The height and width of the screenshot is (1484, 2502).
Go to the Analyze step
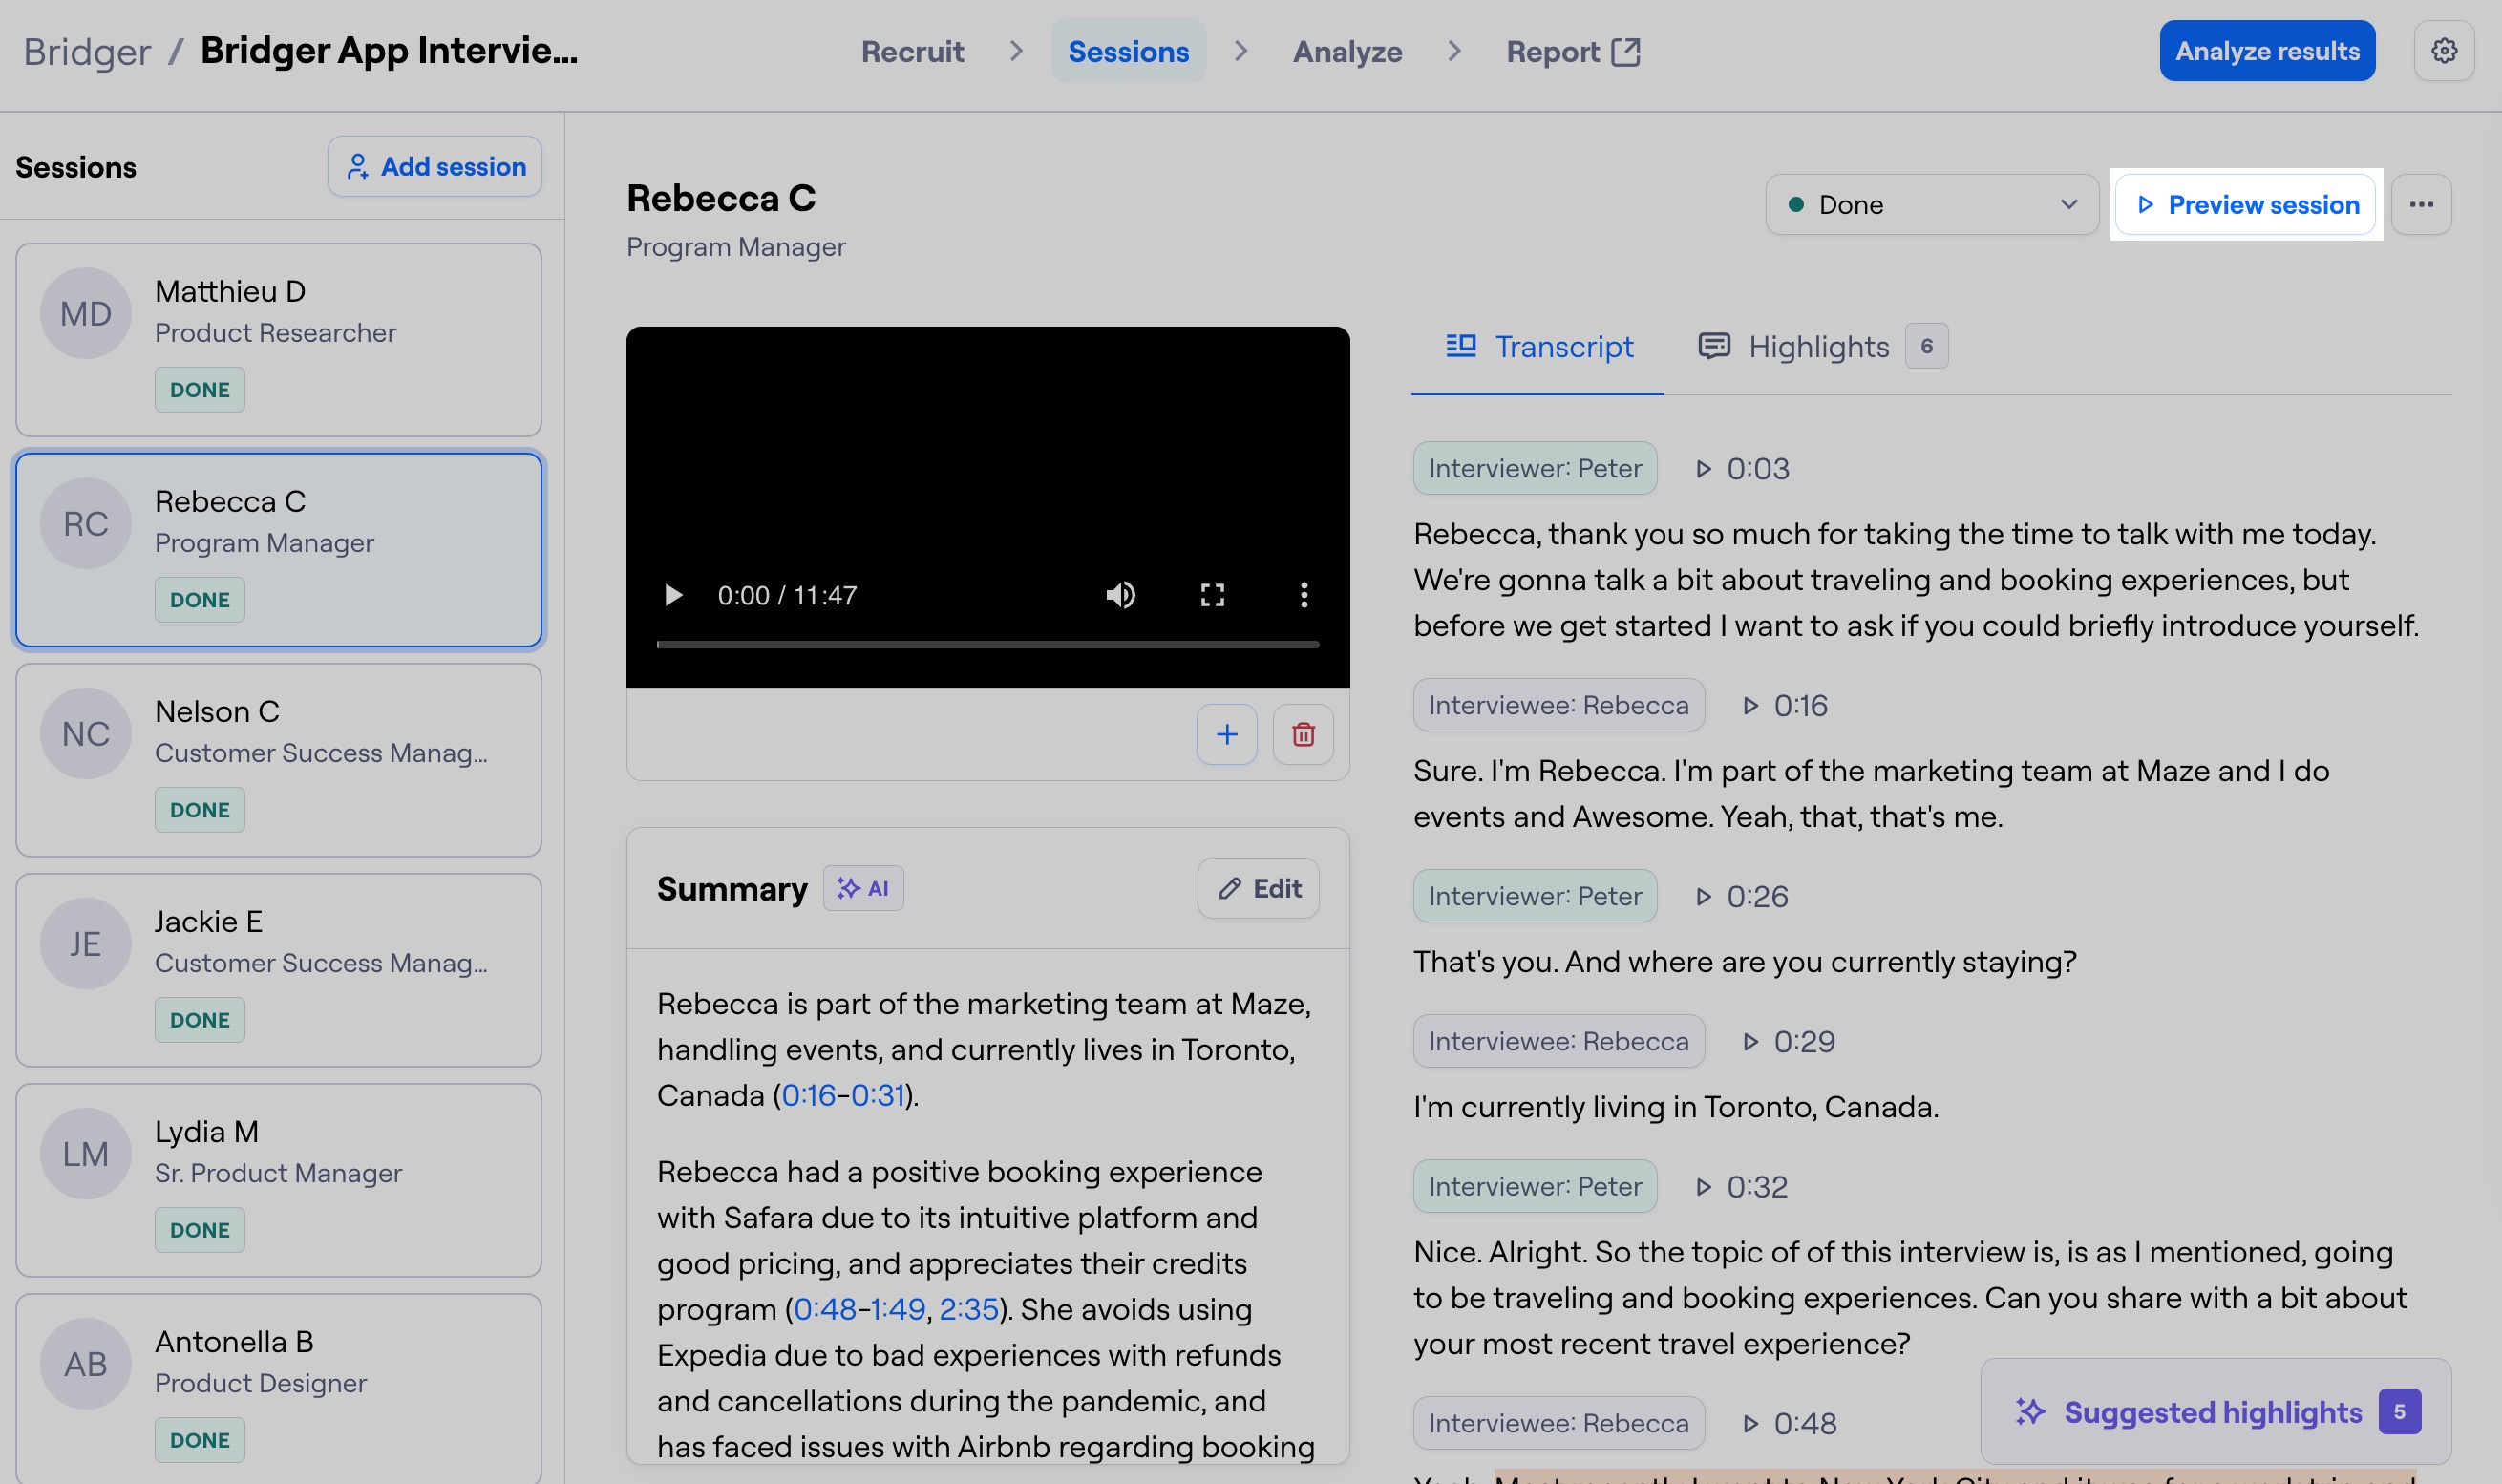tap(1347, 52)
